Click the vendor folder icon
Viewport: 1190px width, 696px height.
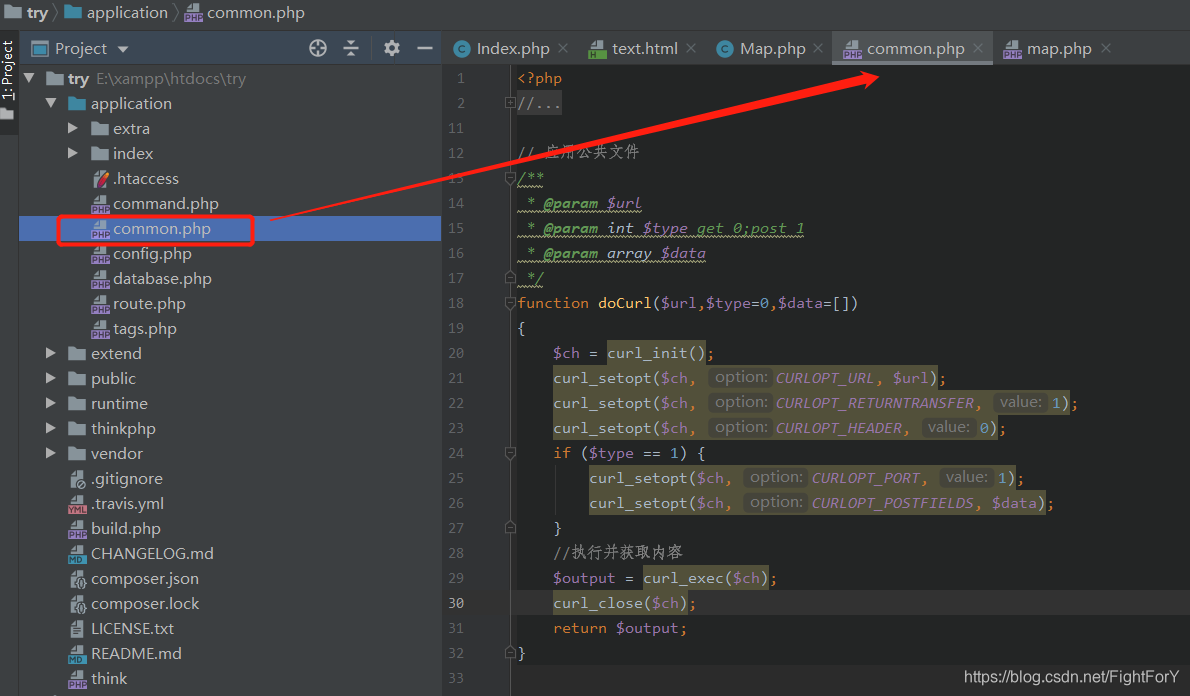77,454
